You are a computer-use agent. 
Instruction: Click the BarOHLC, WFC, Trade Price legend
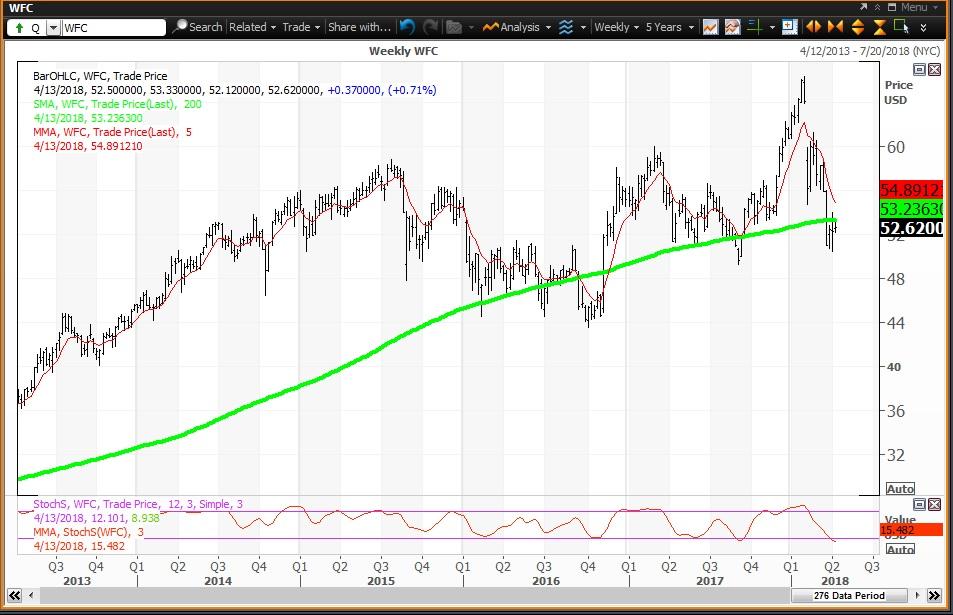tap(100, 76)
